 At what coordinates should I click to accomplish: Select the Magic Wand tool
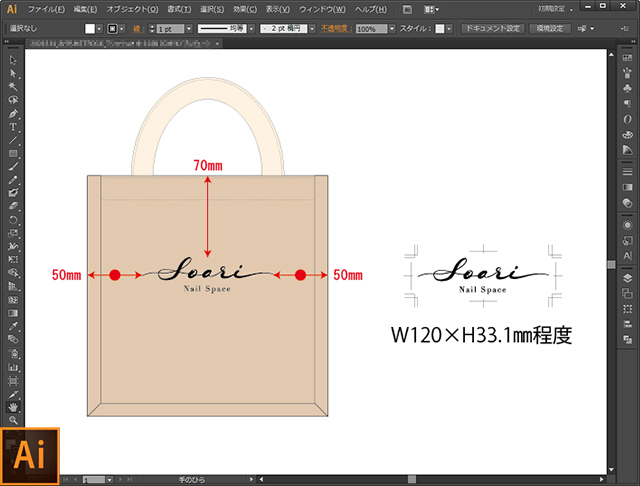13,87
